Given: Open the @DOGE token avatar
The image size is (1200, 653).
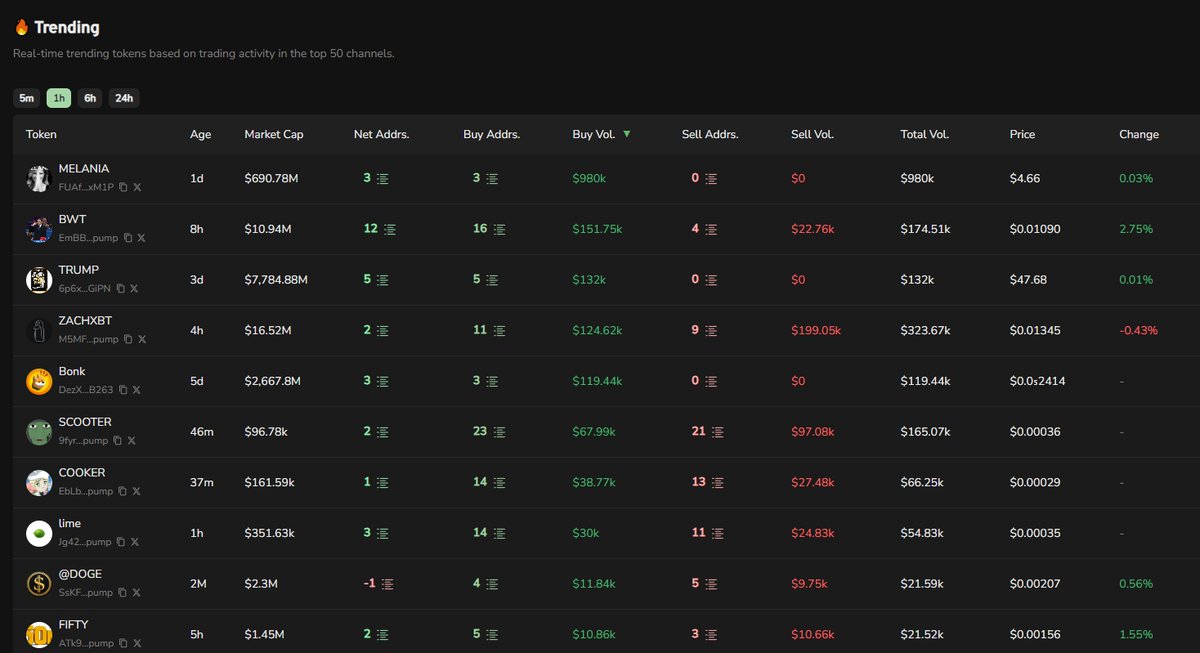Looking at the screenshot, I should tap(39, 584).
